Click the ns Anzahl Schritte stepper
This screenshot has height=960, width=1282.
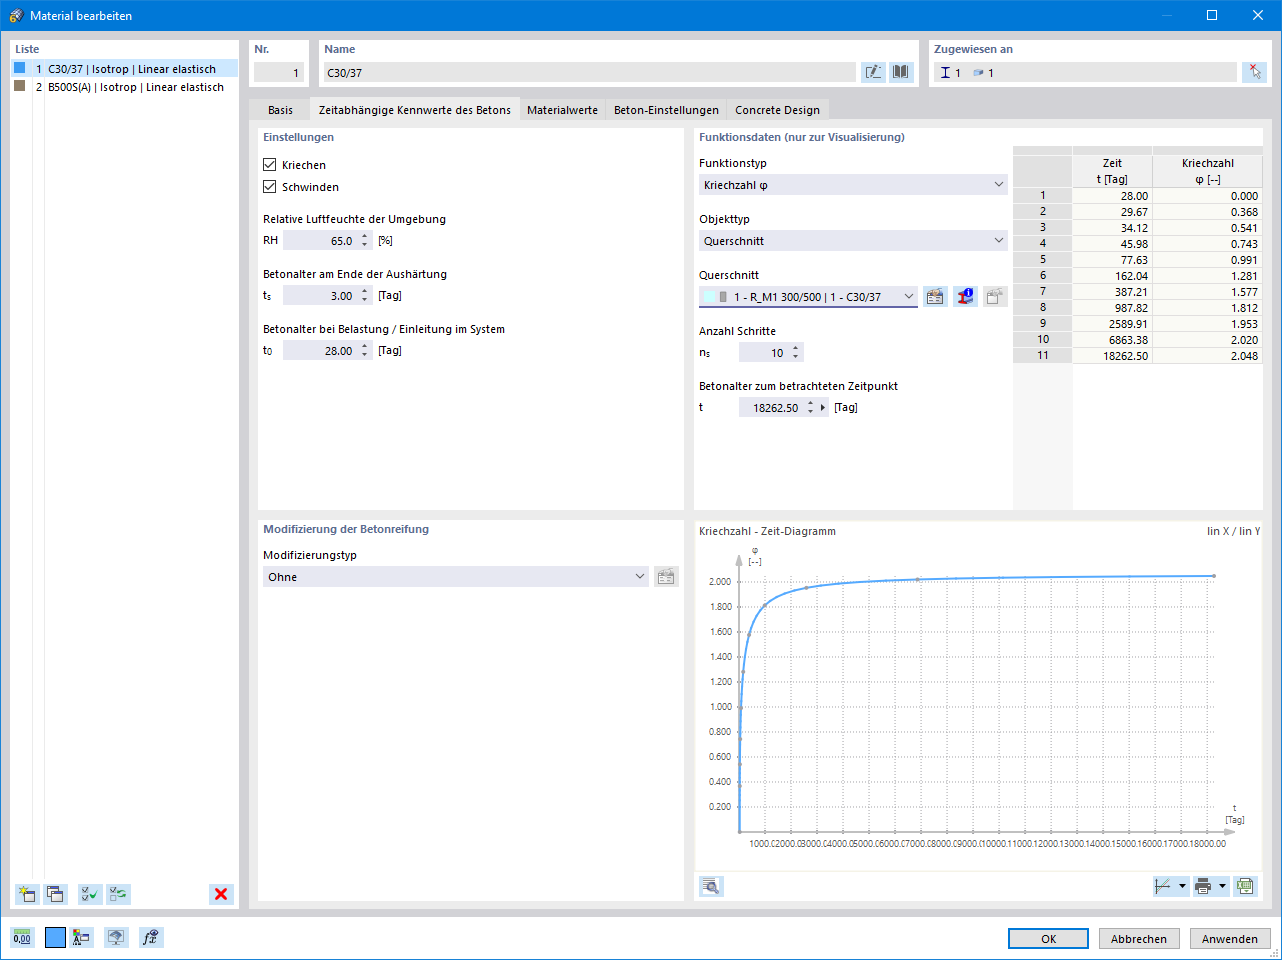click(x=796, y=353)
